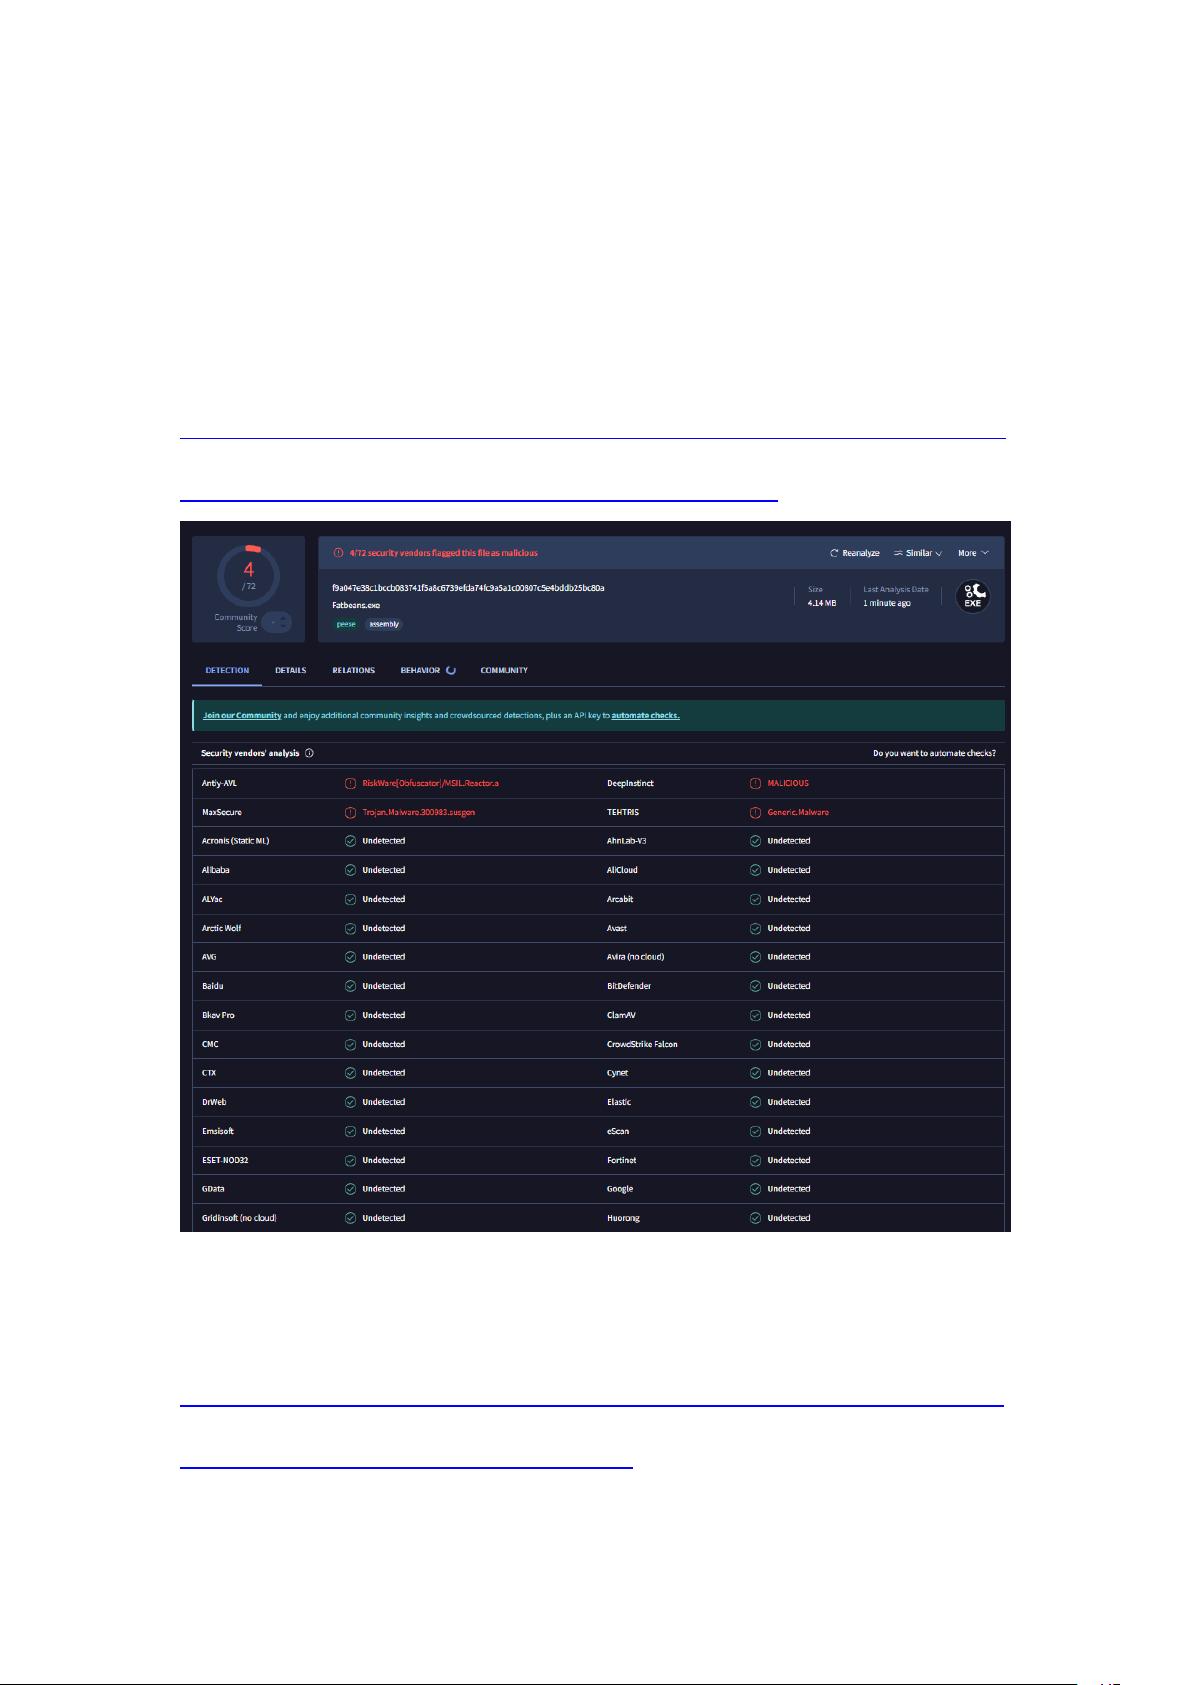This screenshot has width=1192, height=1685.
Task: Click the Last Analysis Date value 1 minute ago
Action: click(887, 603)
